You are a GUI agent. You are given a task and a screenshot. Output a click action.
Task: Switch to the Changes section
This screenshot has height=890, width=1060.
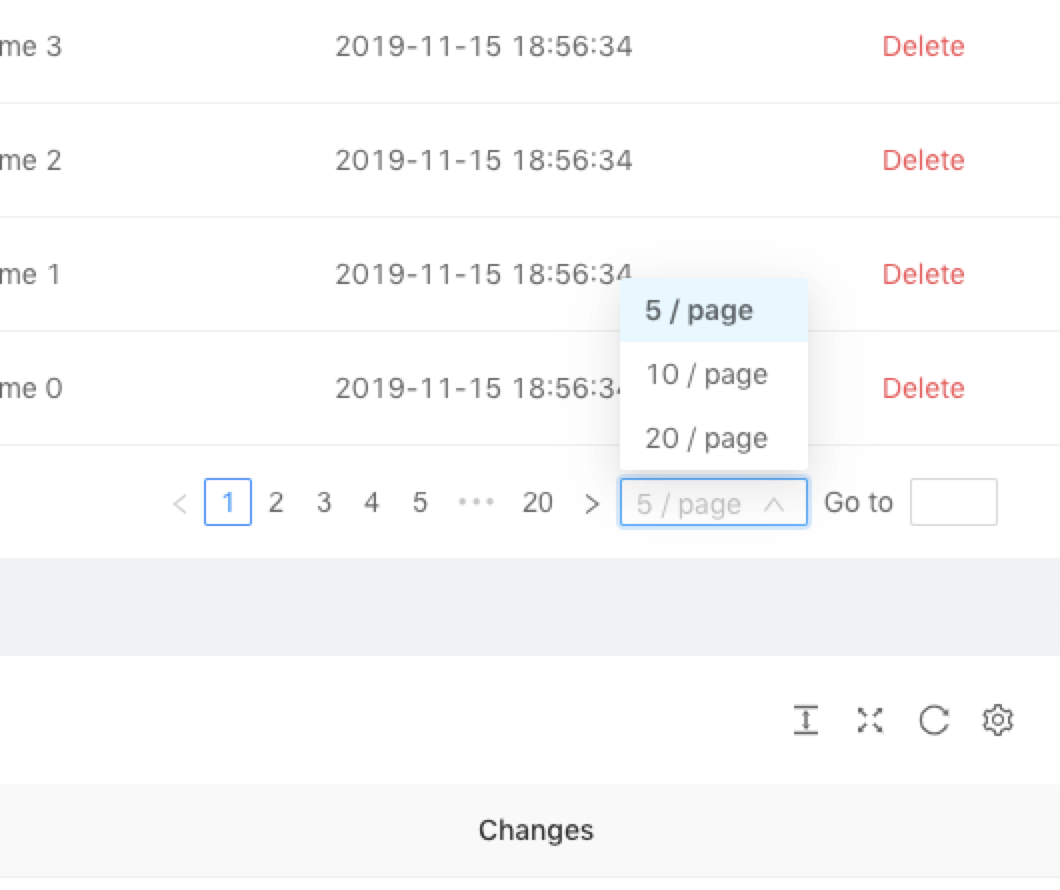[536, 830]
